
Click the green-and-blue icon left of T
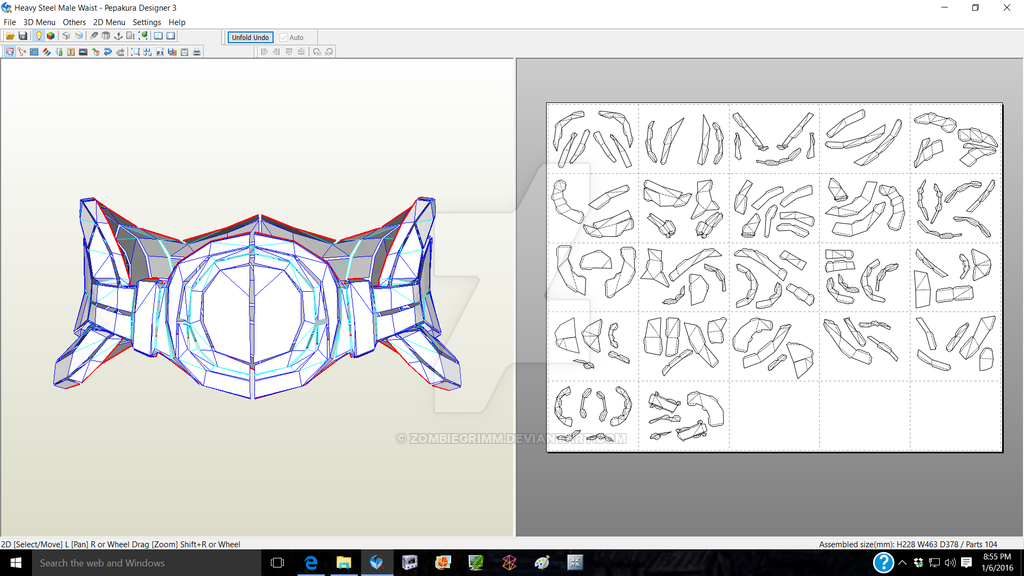tap(59, 52)
